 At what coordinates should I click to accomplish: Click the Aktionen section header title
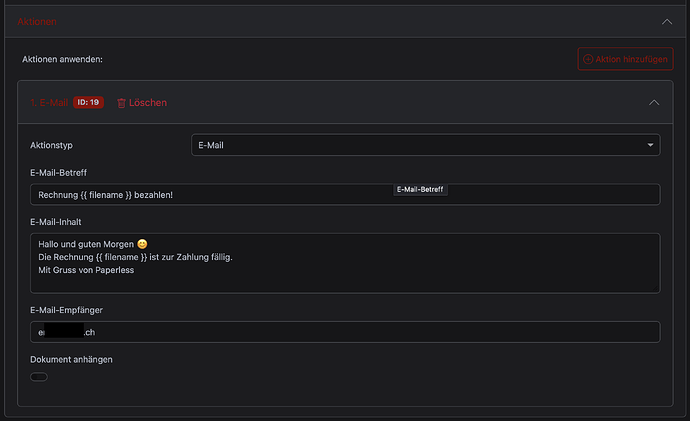click(37, 21)
